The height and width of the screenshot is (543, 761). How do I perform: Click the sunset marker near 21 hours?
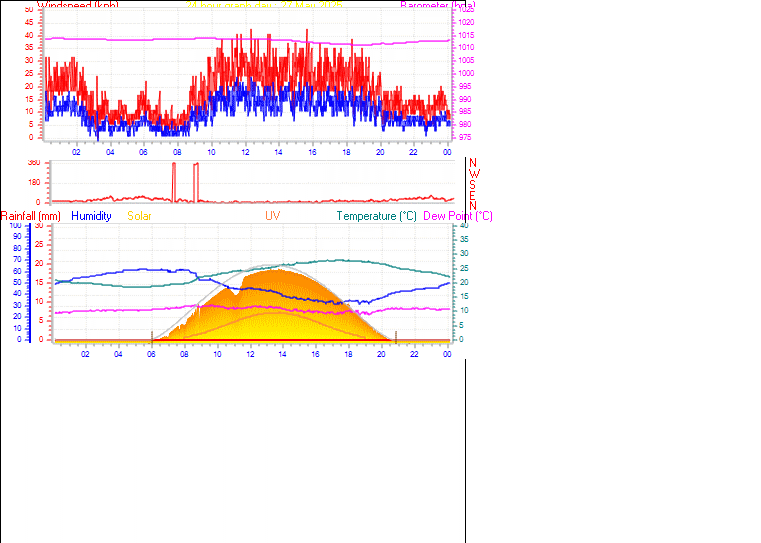click(396, 337)
